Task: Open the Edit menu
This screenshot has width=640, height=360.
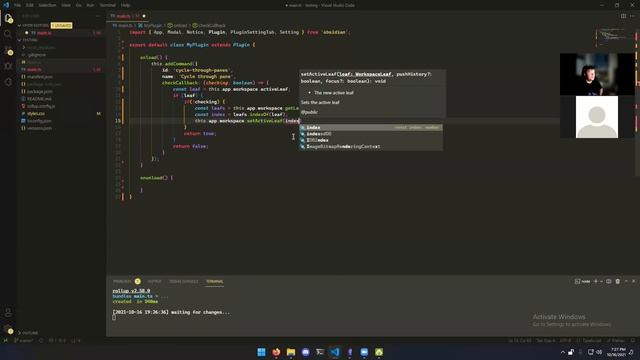Action: pos(30,5)
